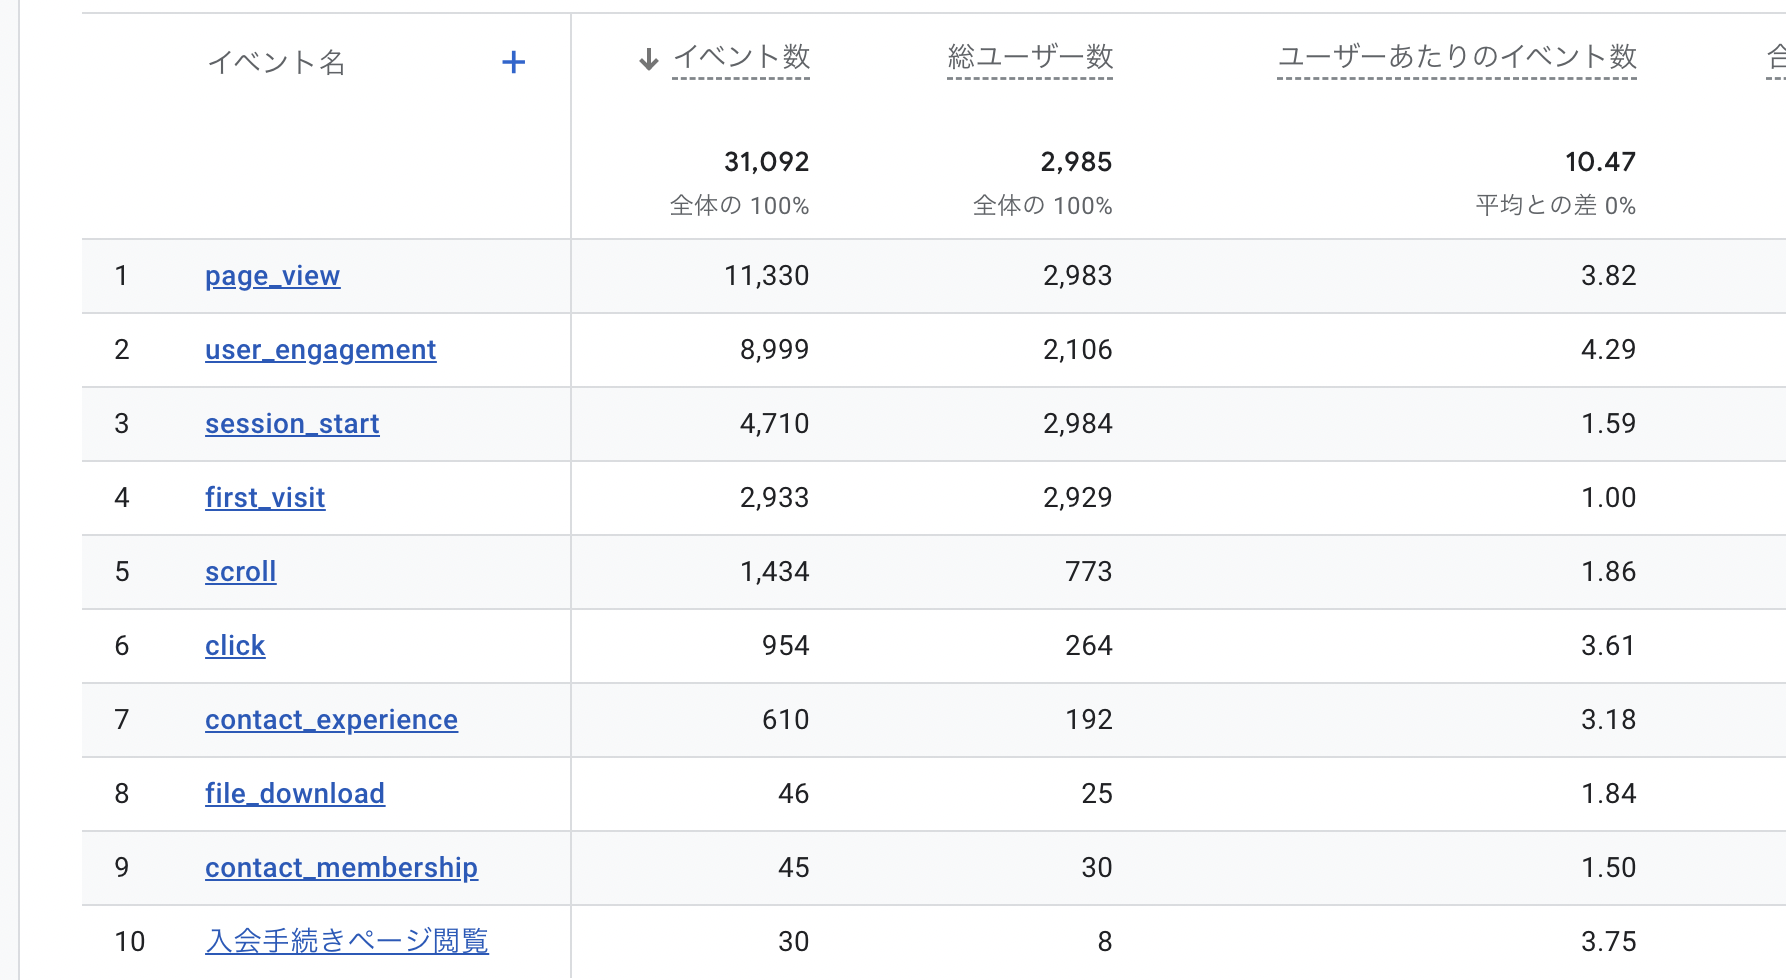
Task: Open the first_visit event link
Action: coord(265,498)
